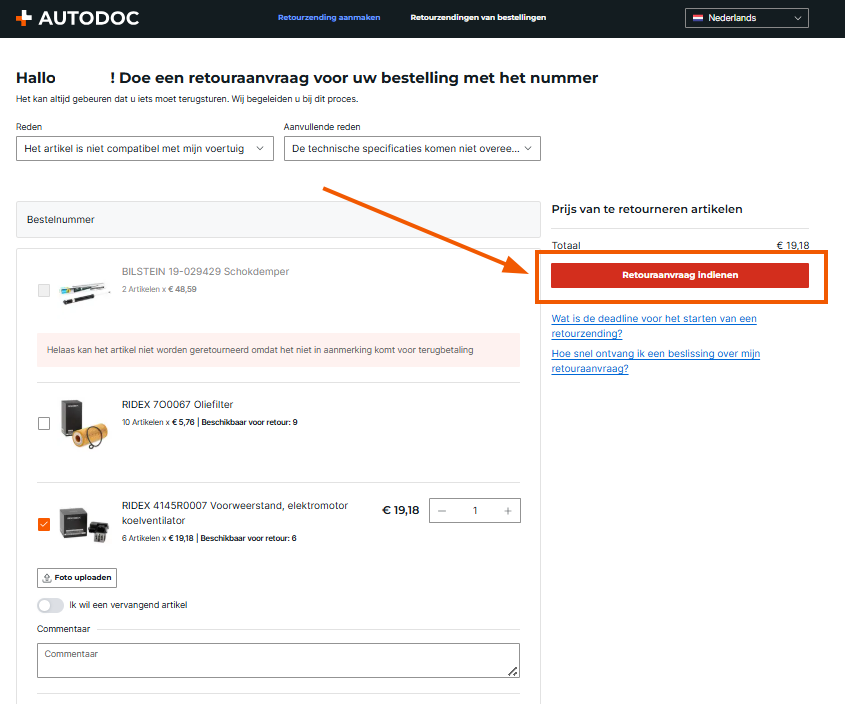This screenshot has height=704, width=845.
Task: Open the Aanvullende reden dropdown
Action: 412,148
